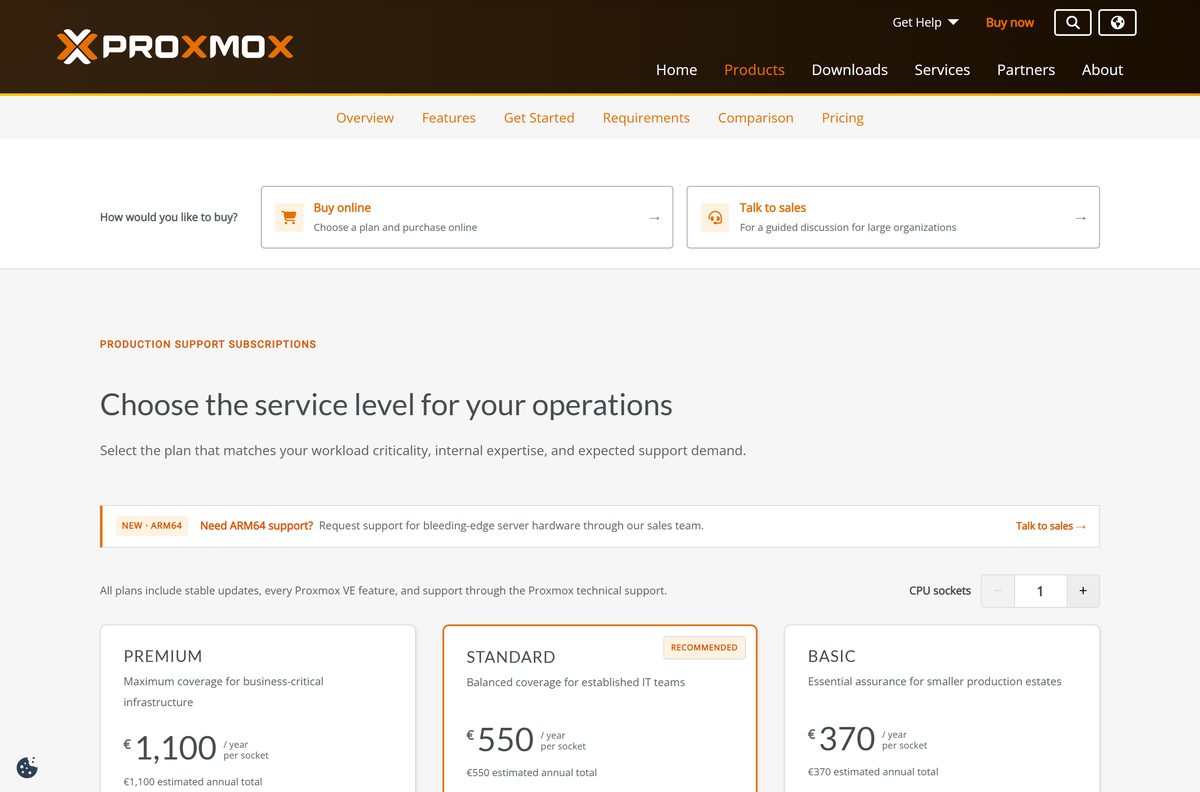1200x792 pixels.
Task: Decrease CPU sockets with minus button
Action: [x=998, y=591]
